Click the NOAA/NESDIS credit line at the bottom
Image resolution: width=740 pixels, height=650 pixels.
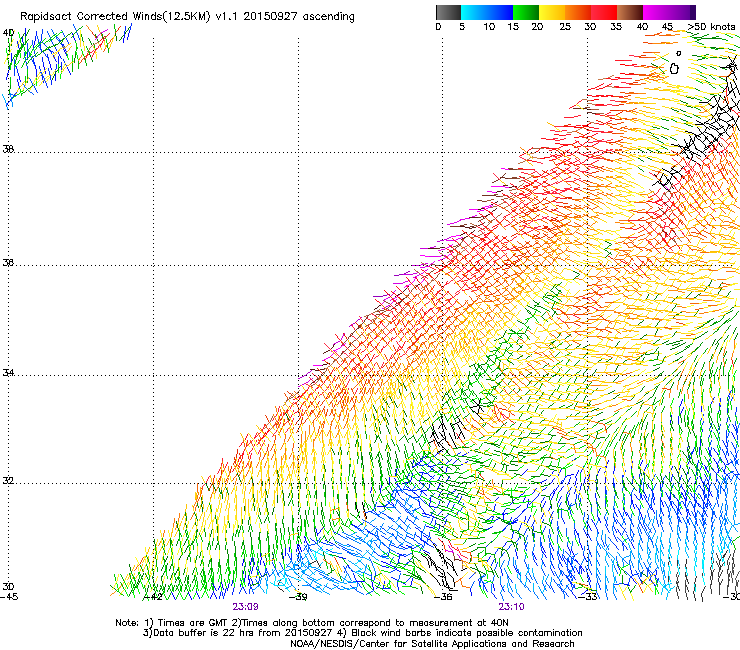(x=432, y=644)
